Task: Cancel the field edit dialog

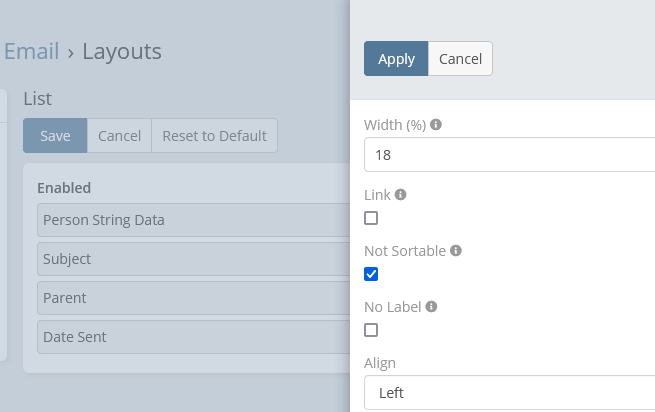Action: (460, 59)
